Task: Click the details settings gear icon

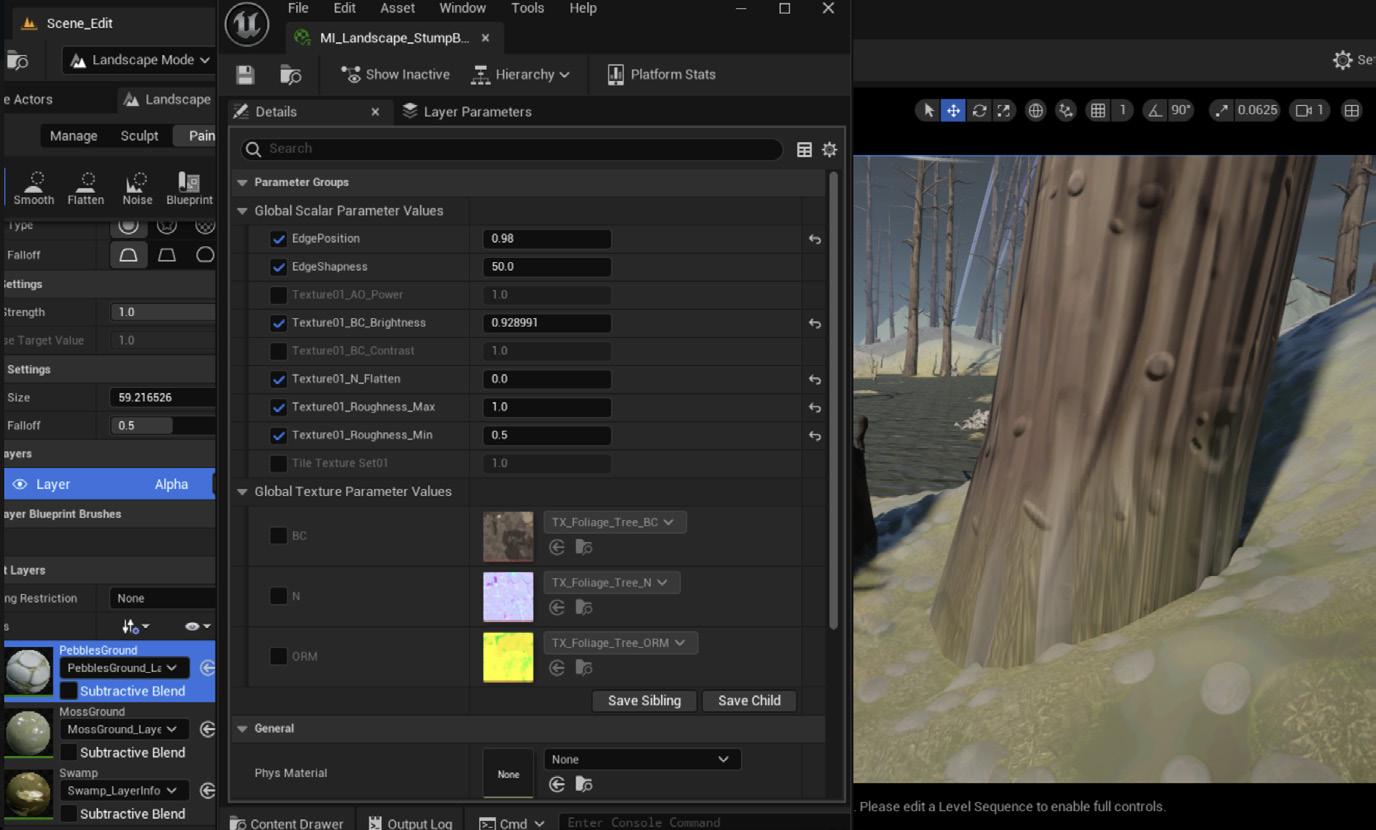Action: pyautogui.click(x=829, y=149)
